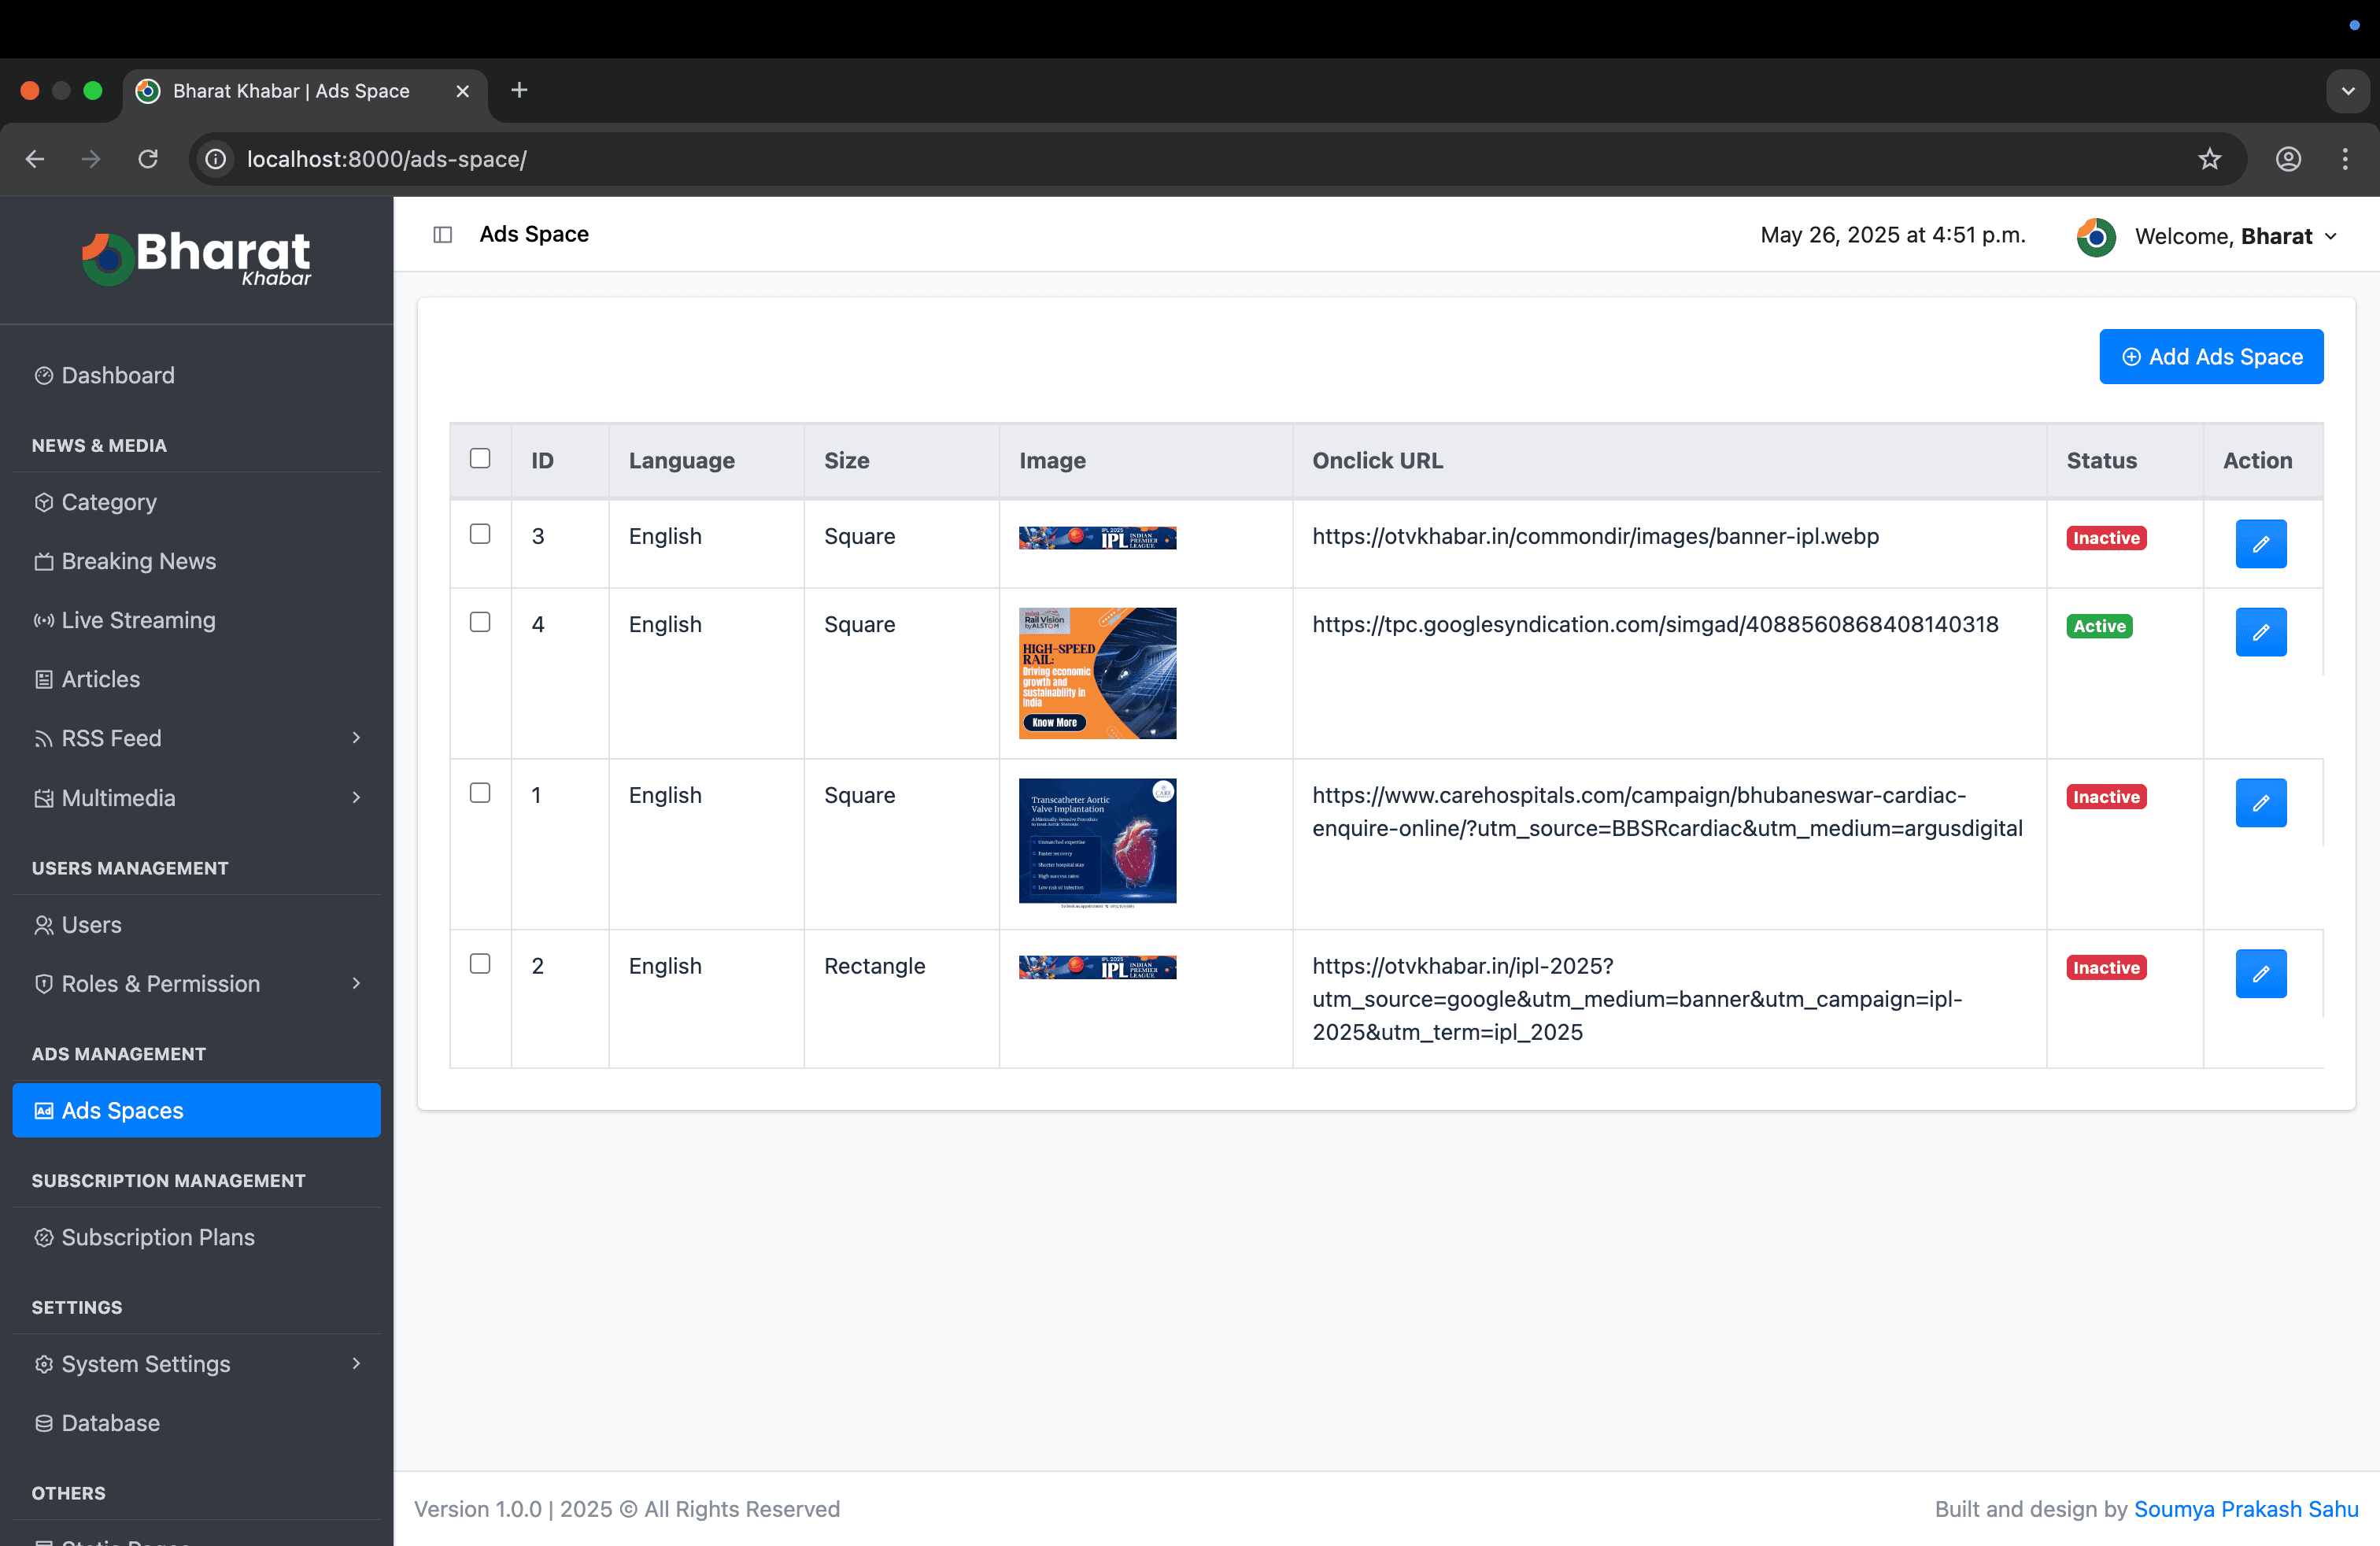Edit ad space ID 4 pencil button
Image resolution: width=2380 pixels, height=1546 pixels.
pyautogui.click(x=2260, y=632)
